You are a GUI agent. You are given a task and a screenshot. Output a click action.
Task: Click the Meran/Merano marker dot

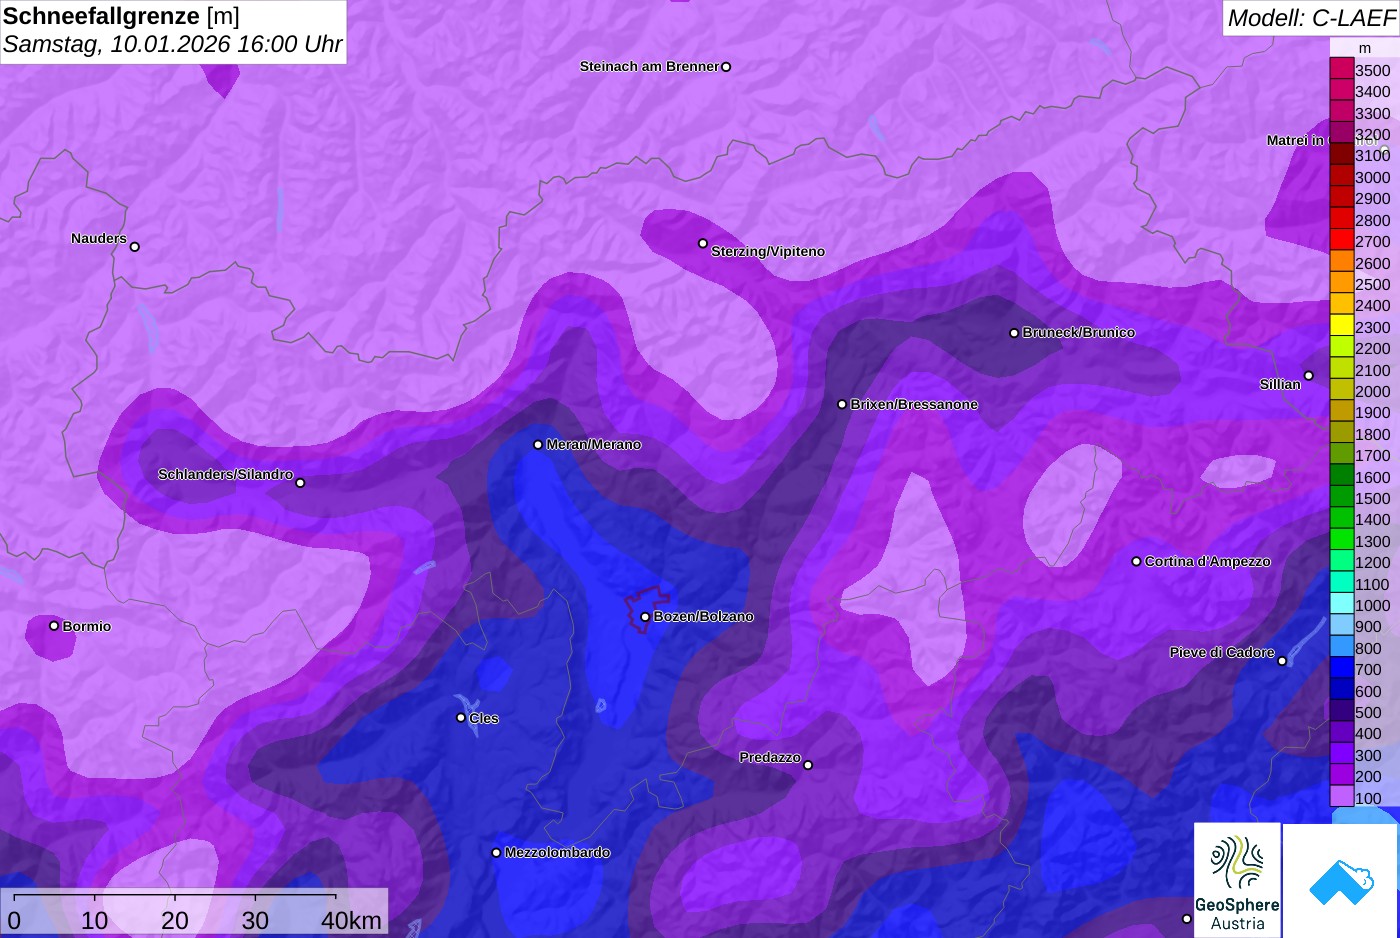(538, 445)
